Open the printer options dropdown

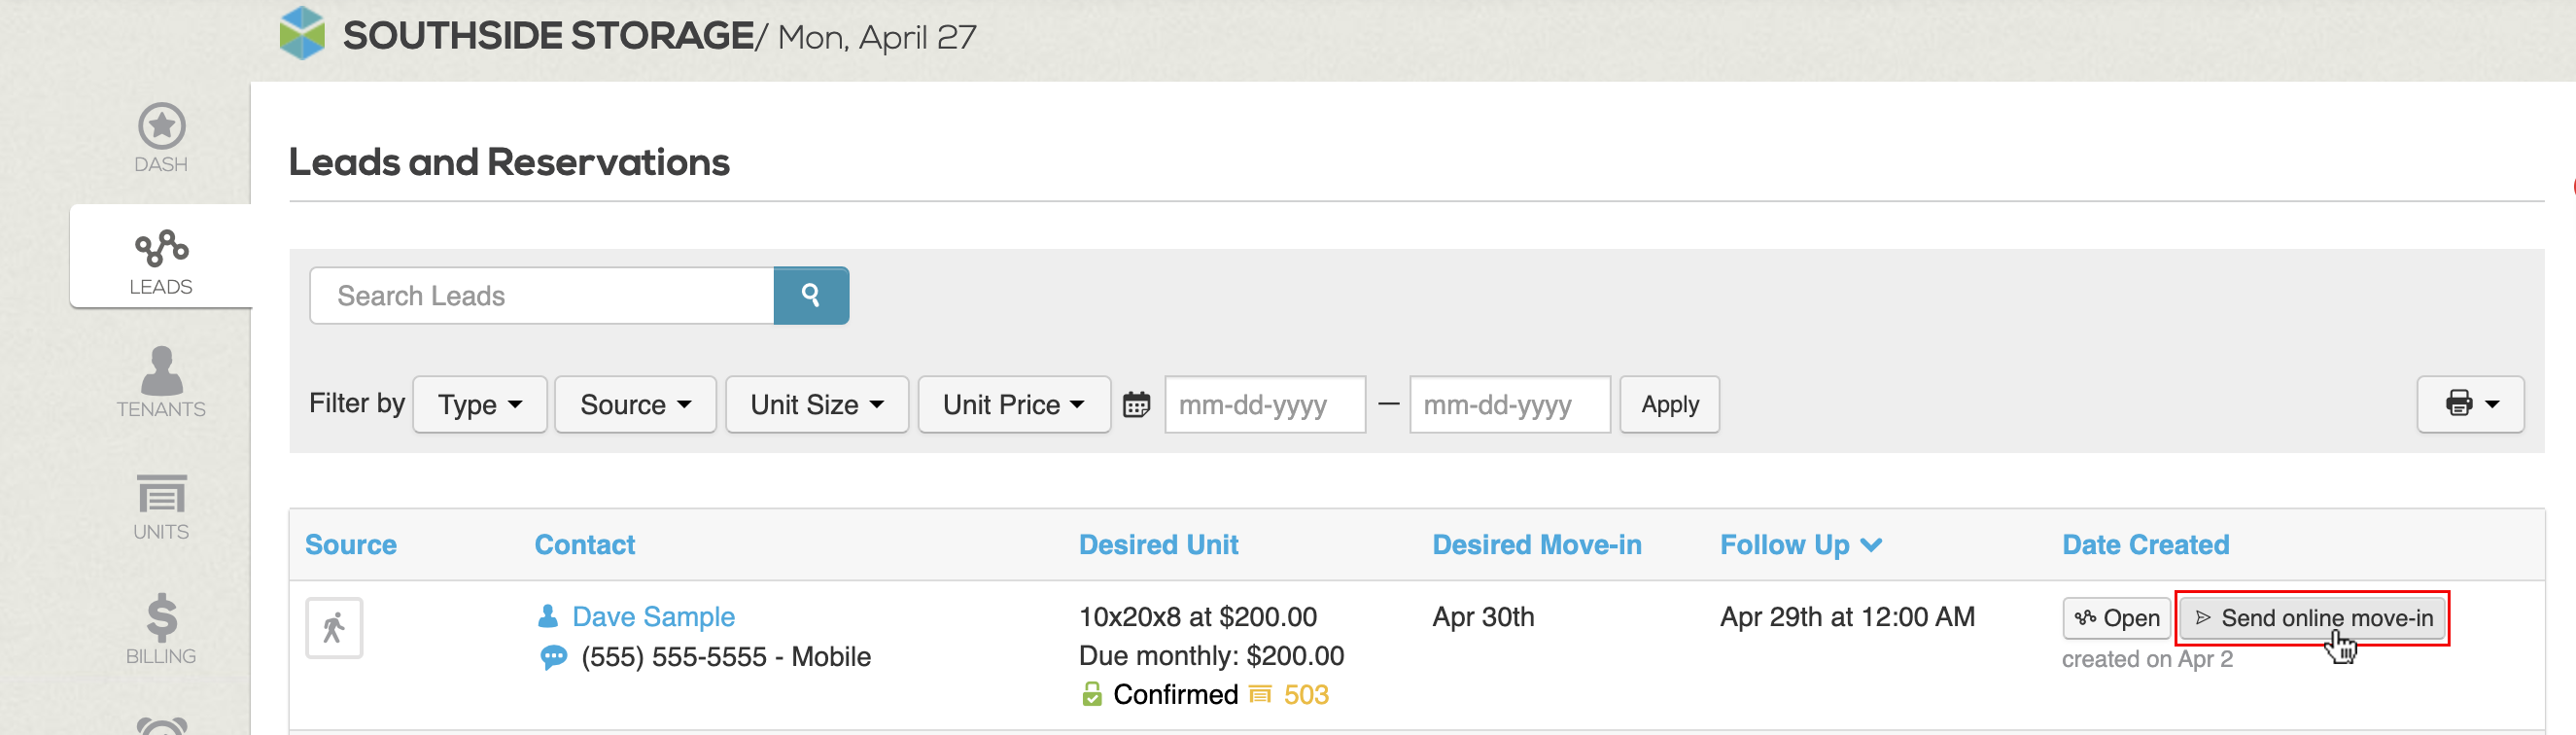pos(2469,404)
